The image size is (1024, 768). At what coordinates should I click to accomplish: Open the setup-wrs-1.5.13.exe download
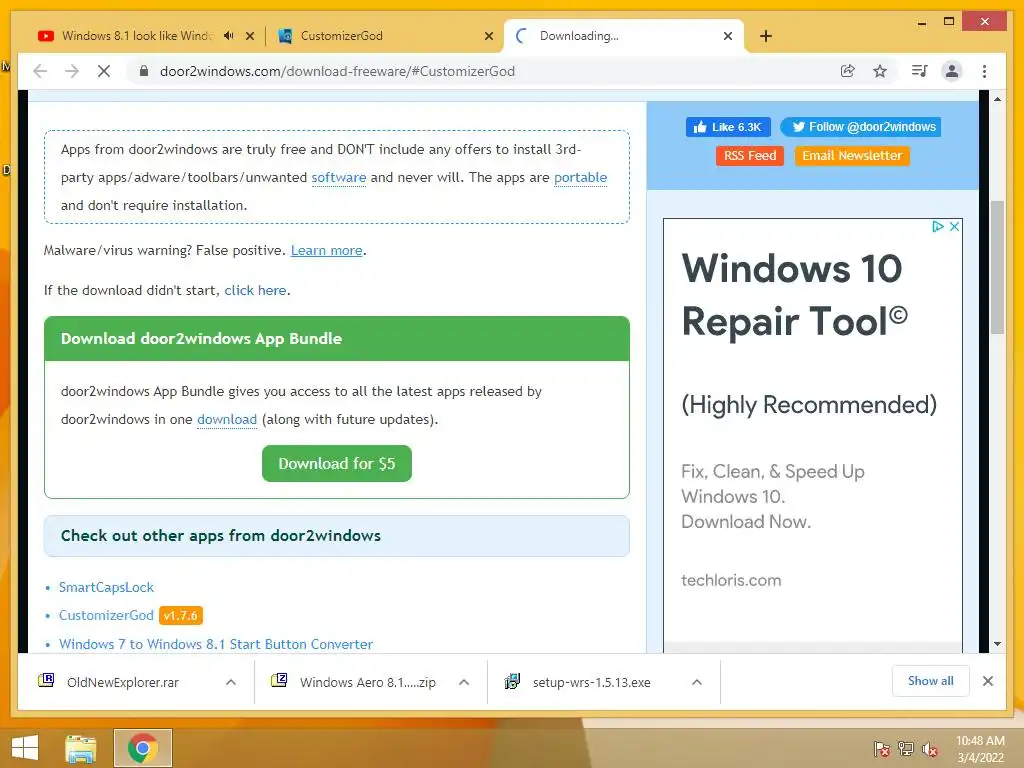[591, 682]
